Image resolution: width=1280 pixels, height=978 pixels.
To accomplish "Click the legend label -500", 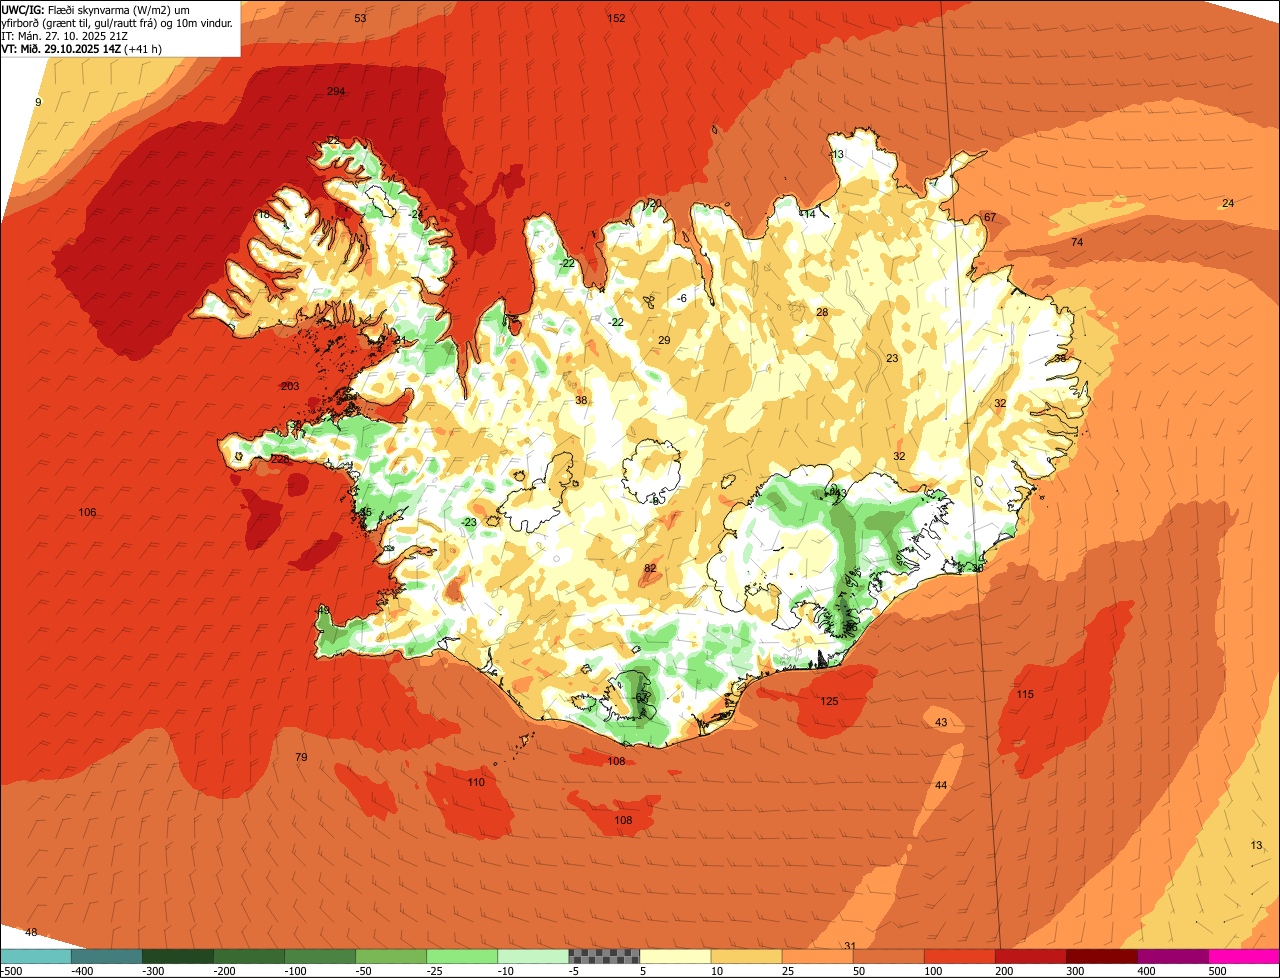I will pos(11,971).
